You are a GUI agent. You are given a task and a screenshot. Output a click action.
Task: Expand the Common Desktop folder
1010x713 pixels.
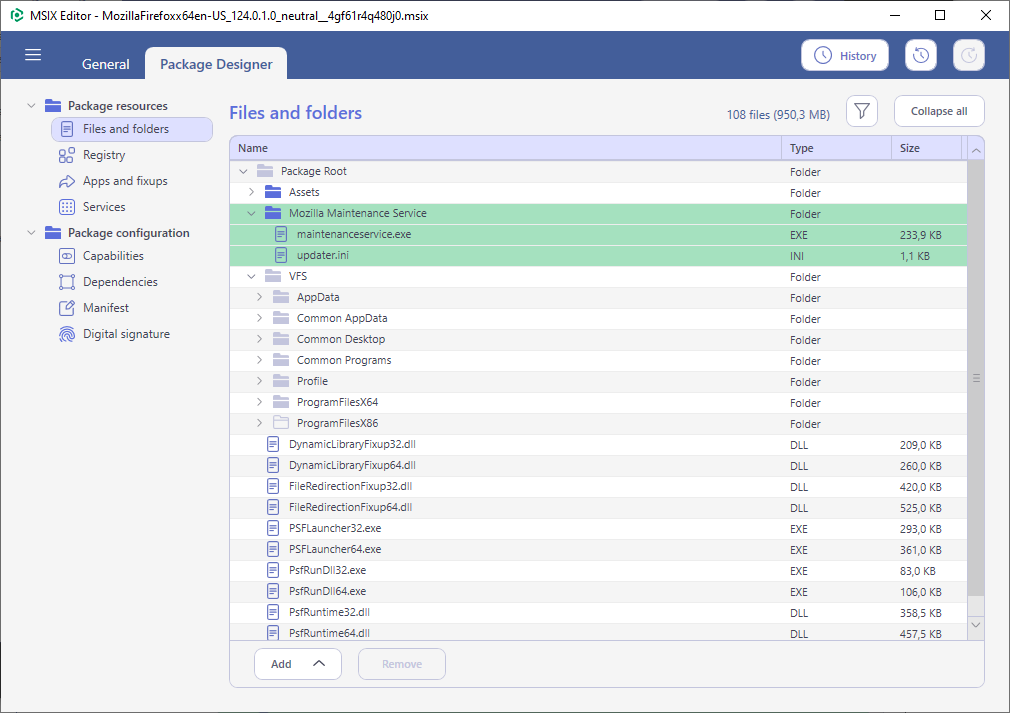tap(259, 339)
